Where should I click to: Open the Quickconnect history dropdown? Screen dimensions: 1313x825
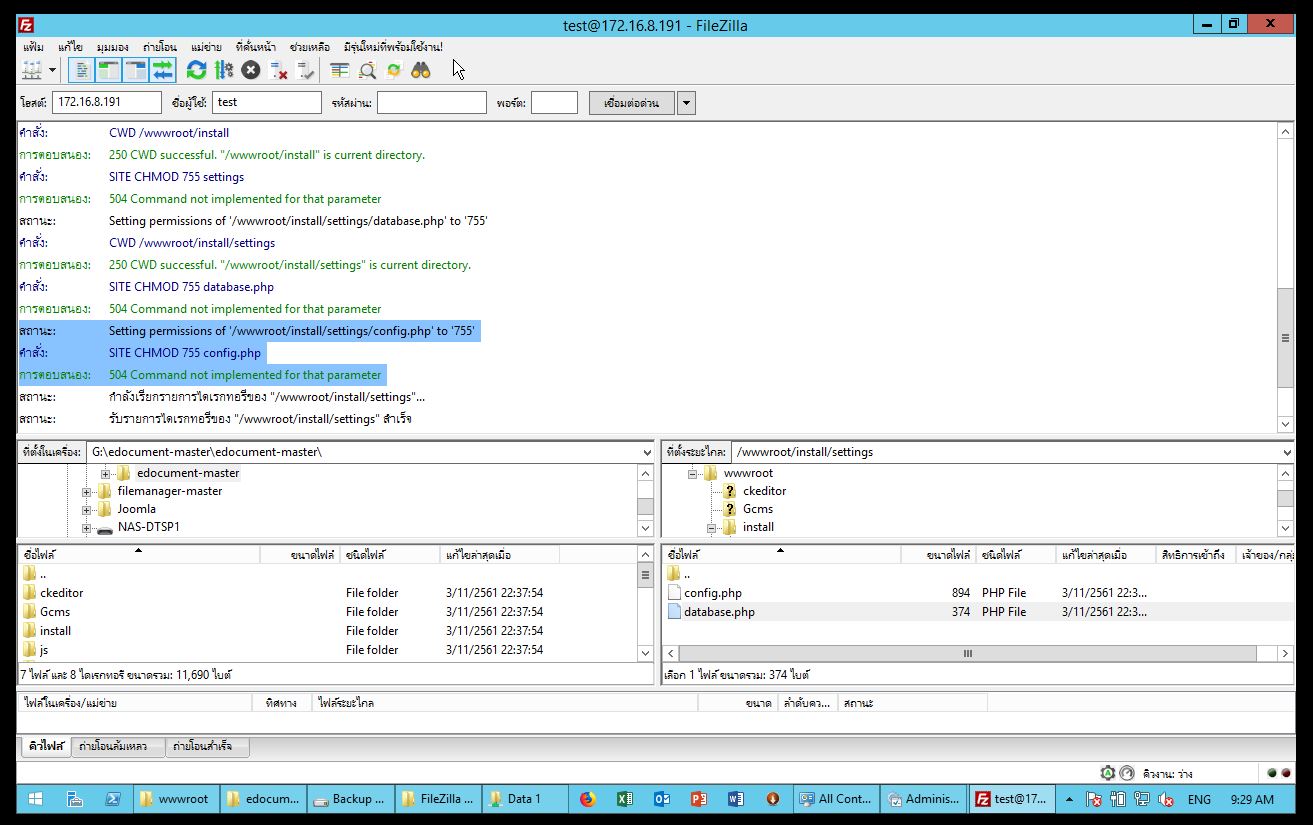point(686,102)
